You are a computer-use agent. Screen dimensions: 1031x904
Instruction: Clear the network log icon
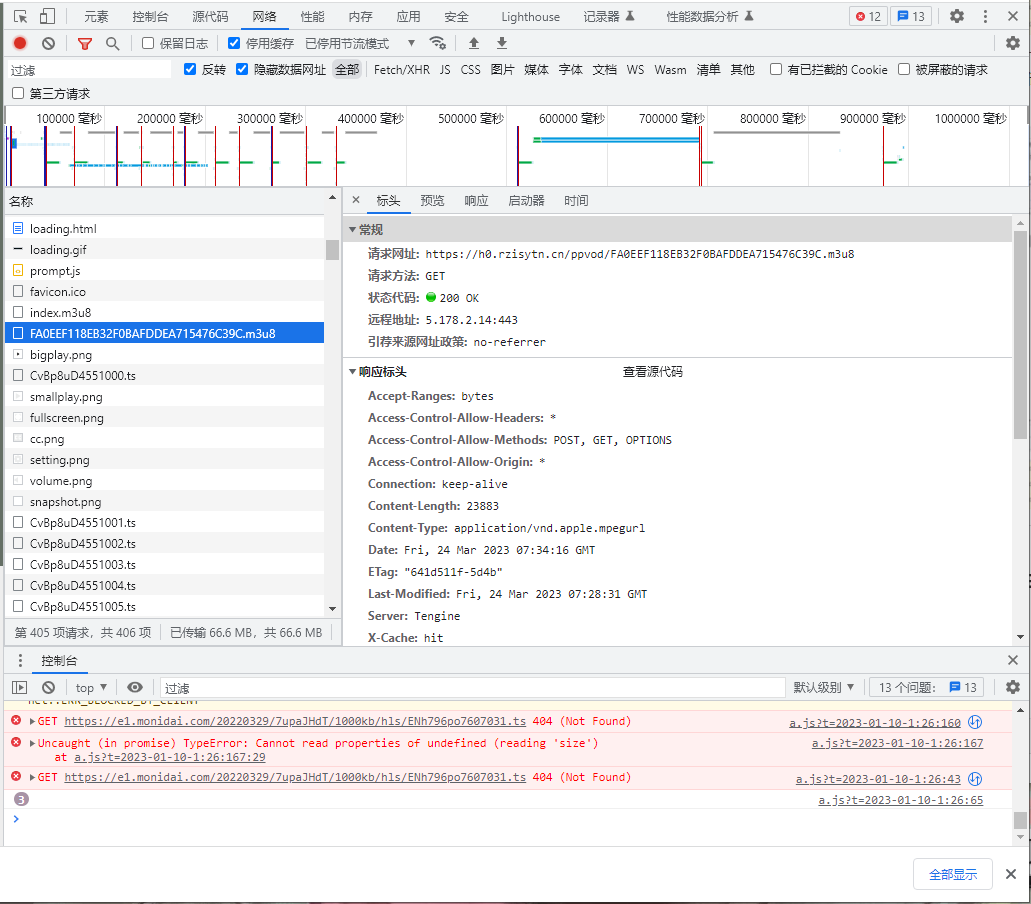[48, 43]
